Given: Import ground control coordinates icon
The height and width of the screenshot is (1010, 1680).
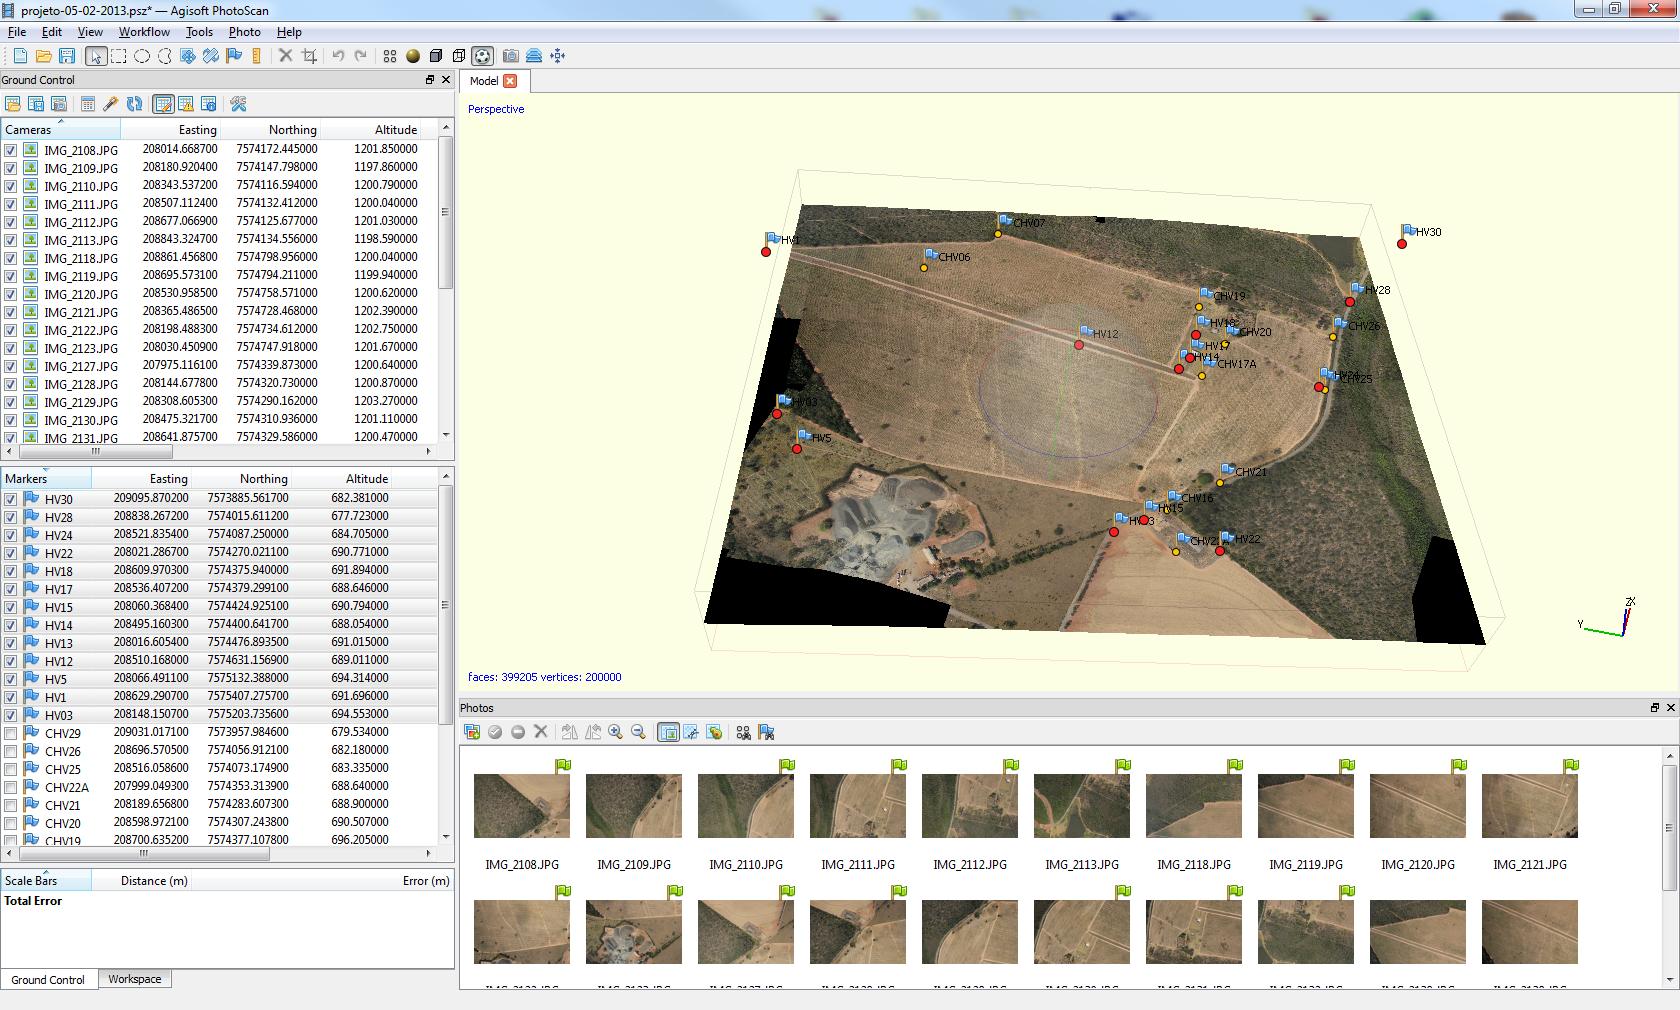Looking at the screenshot, I should (x=13, y=104).
